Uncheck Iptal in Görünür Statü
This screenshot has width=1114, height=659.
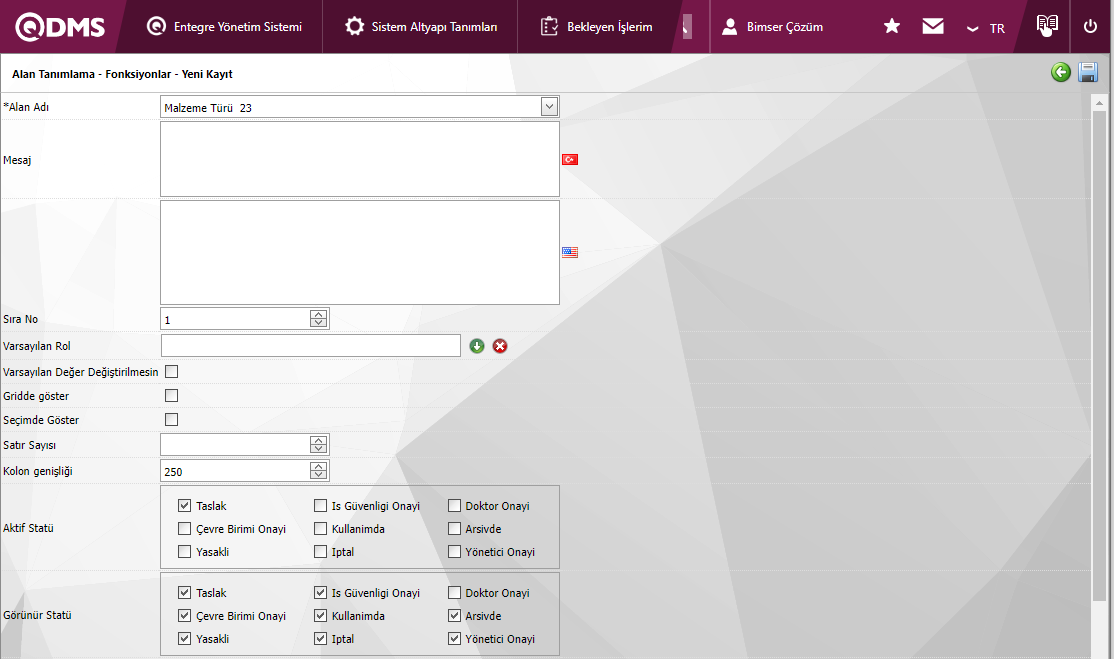[x=320, y=638]
